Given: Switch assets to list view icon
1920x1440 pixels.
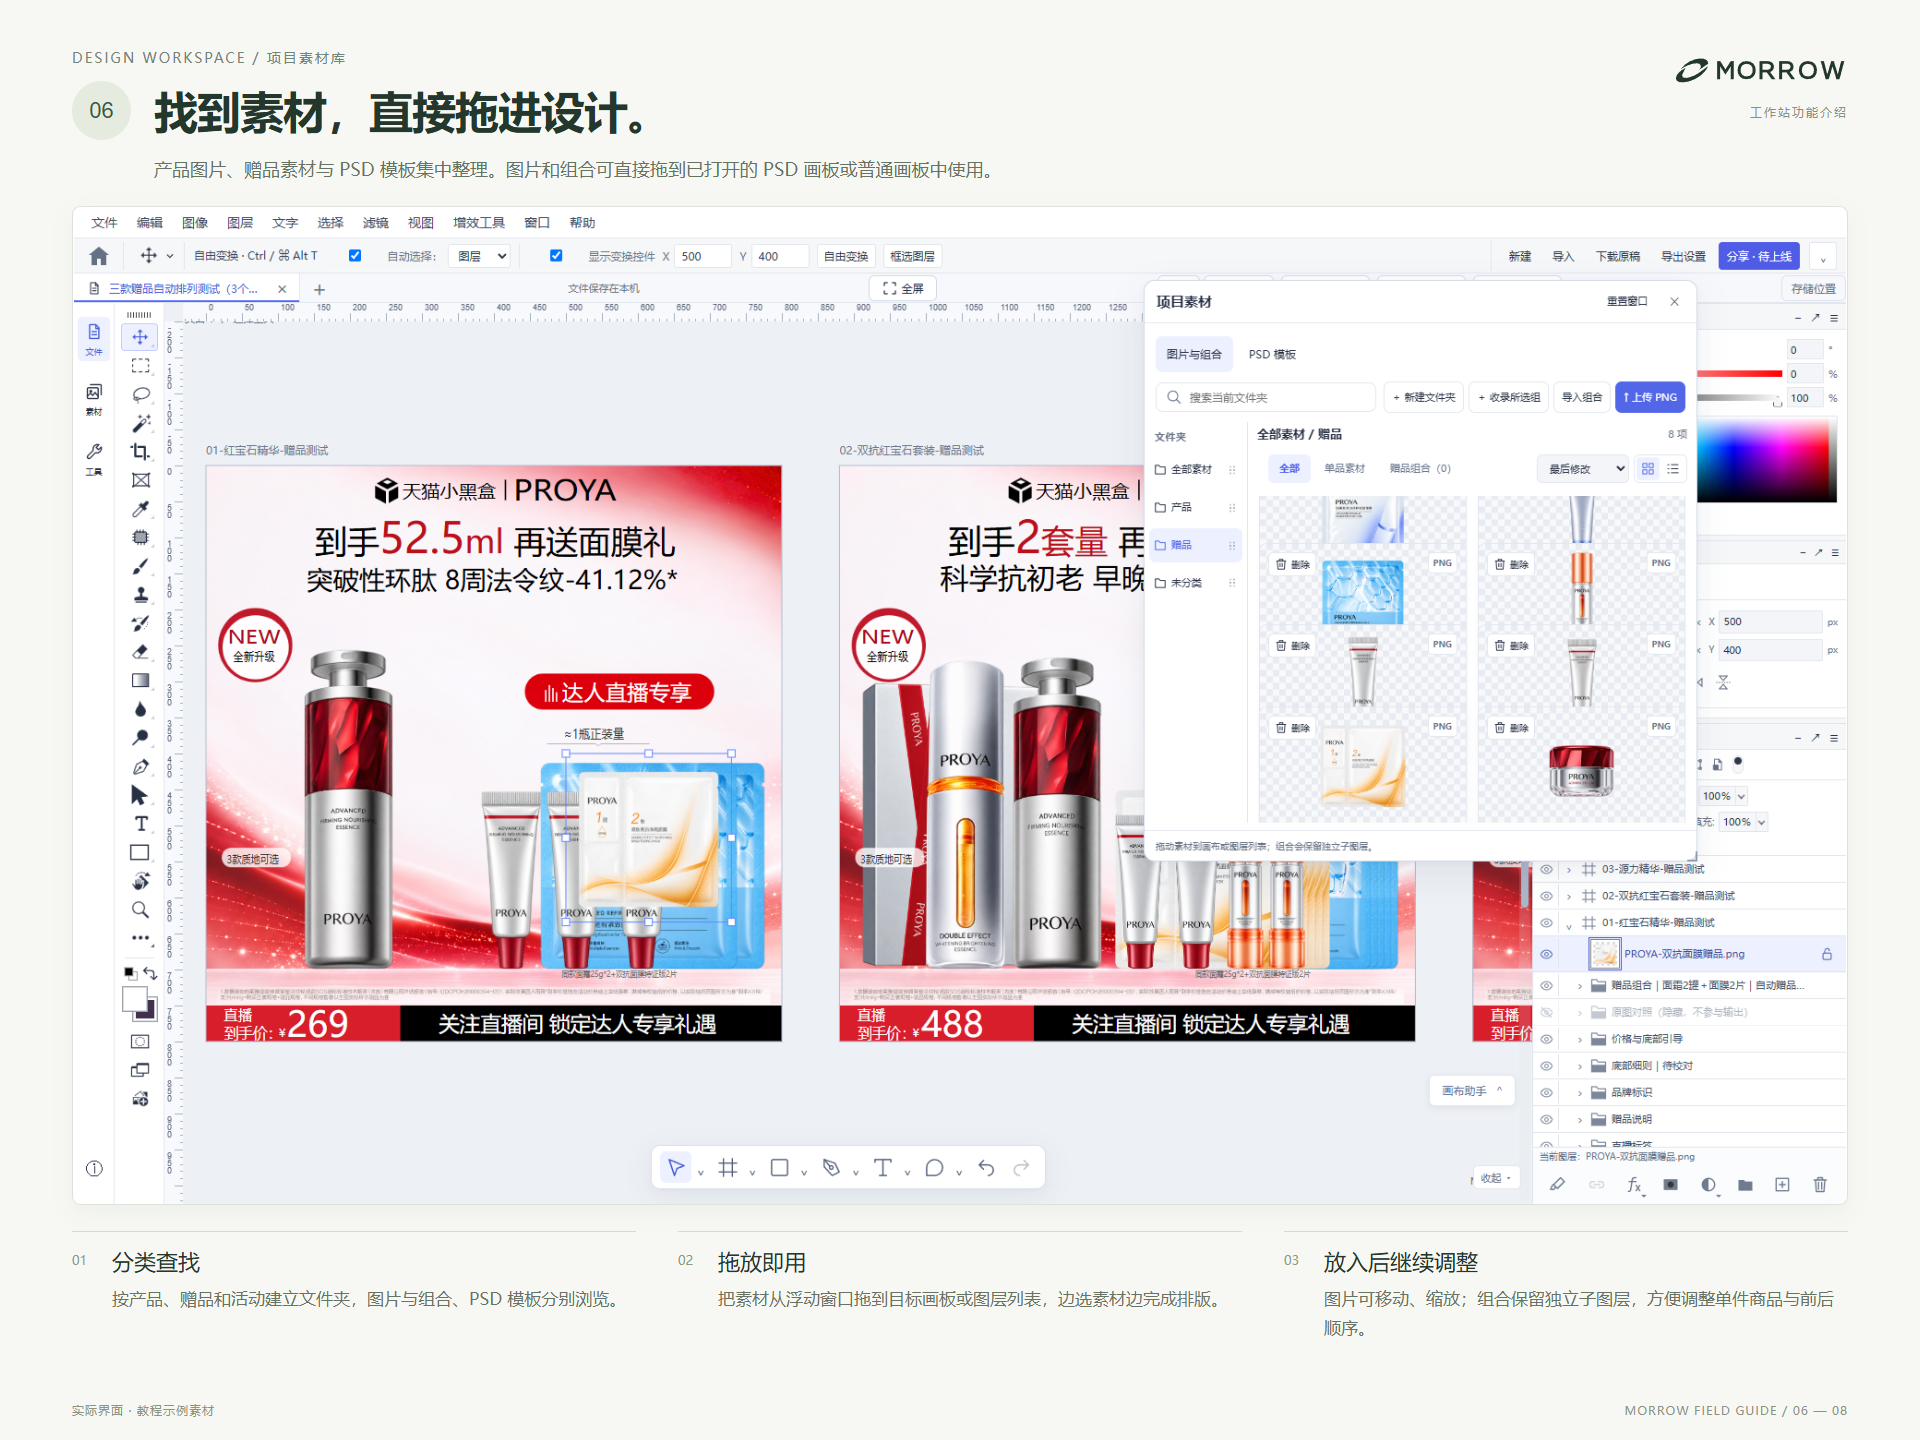Looking at the screenshot, I should tap(1673, 468).
